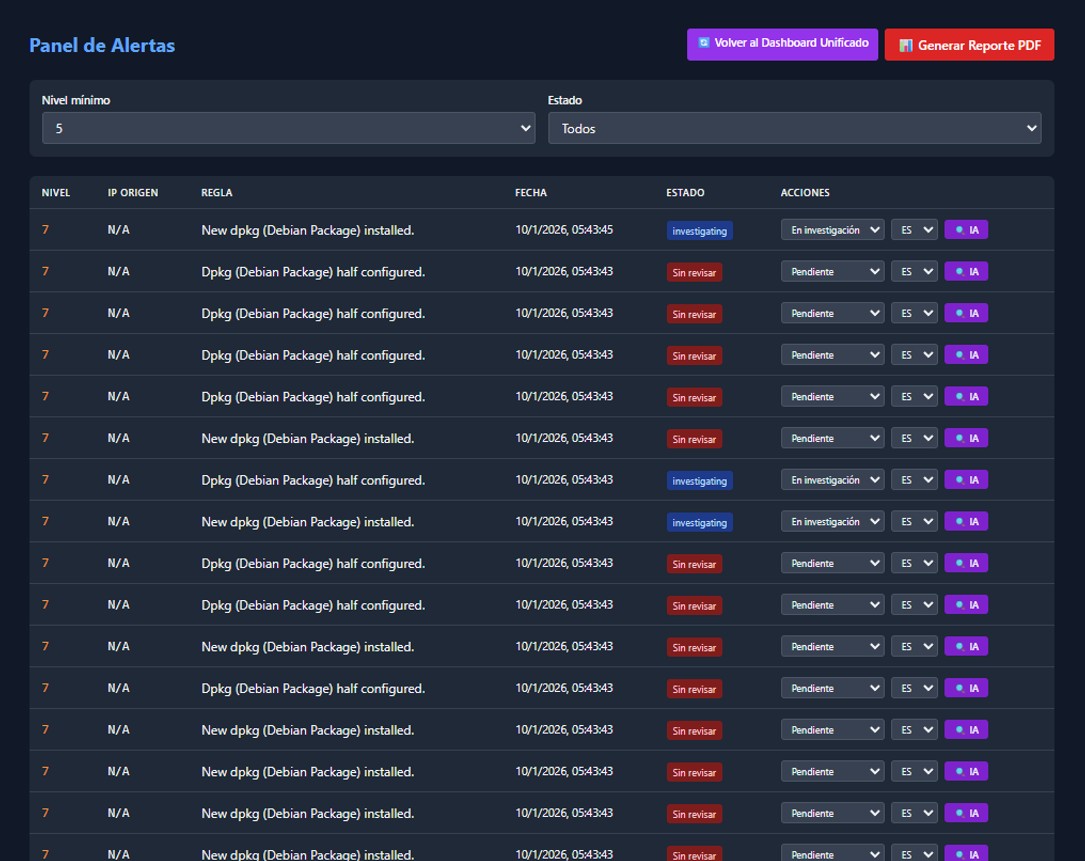Click the IA button in the first alert row
The image size is (1085, 861).
tap(966, 230)
